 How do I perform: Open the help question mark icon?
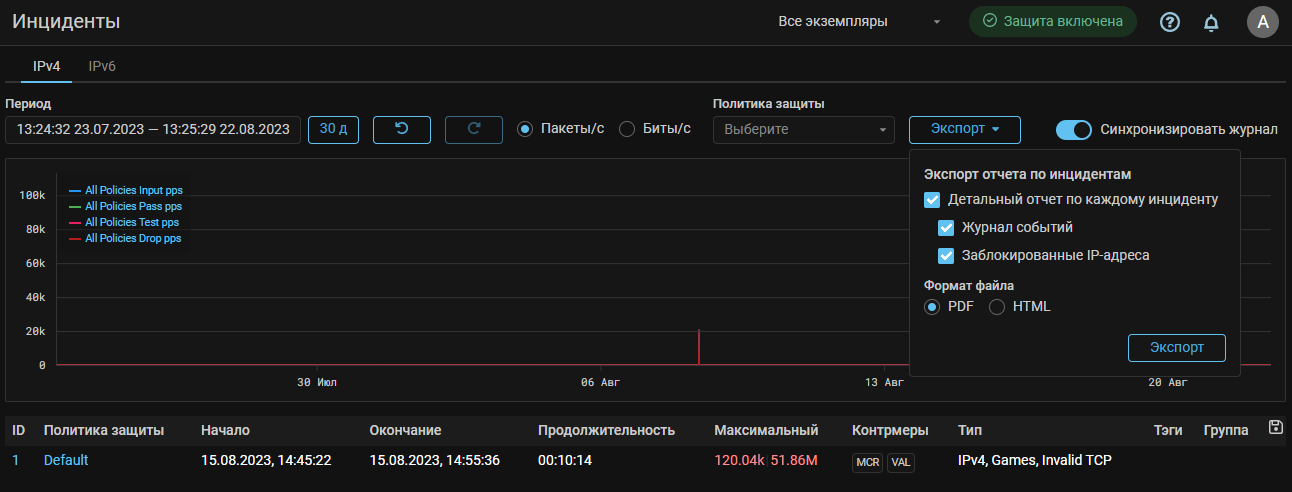click(x=1170, y=22)
